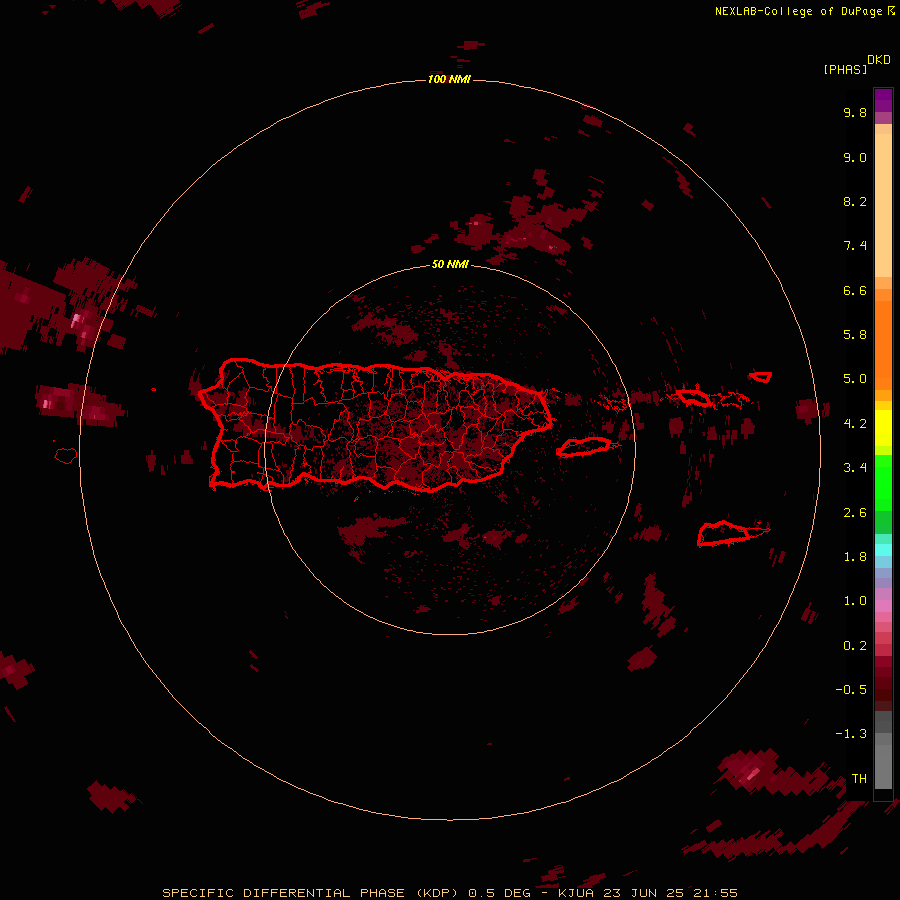Screen dimensions: 900x900
Task: Click the yellow band of the color bar
Action: (883, 428)
